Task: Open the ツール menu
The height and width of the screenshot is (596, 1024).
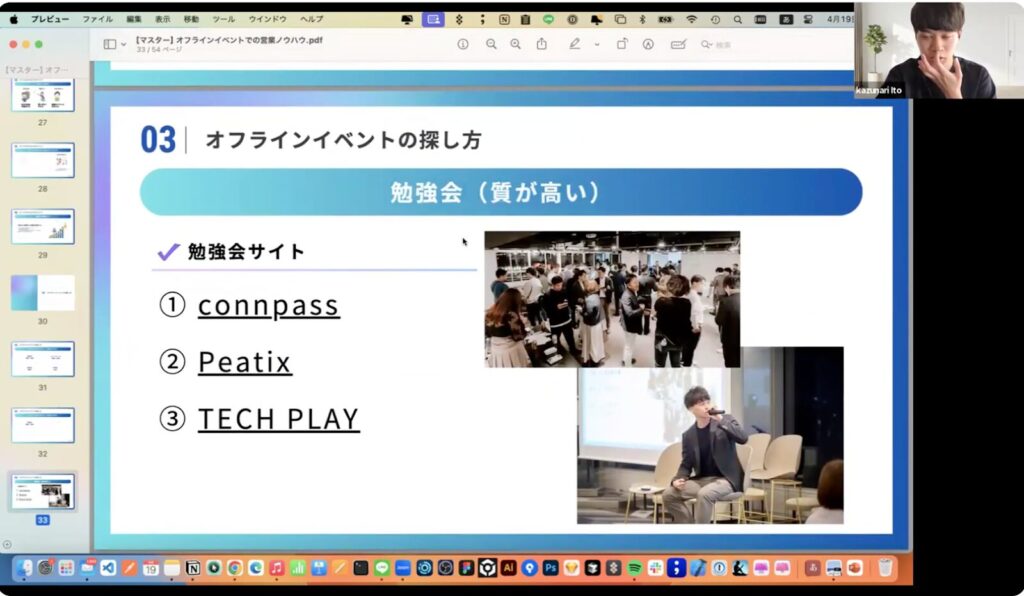Action: tap(223, 19)
